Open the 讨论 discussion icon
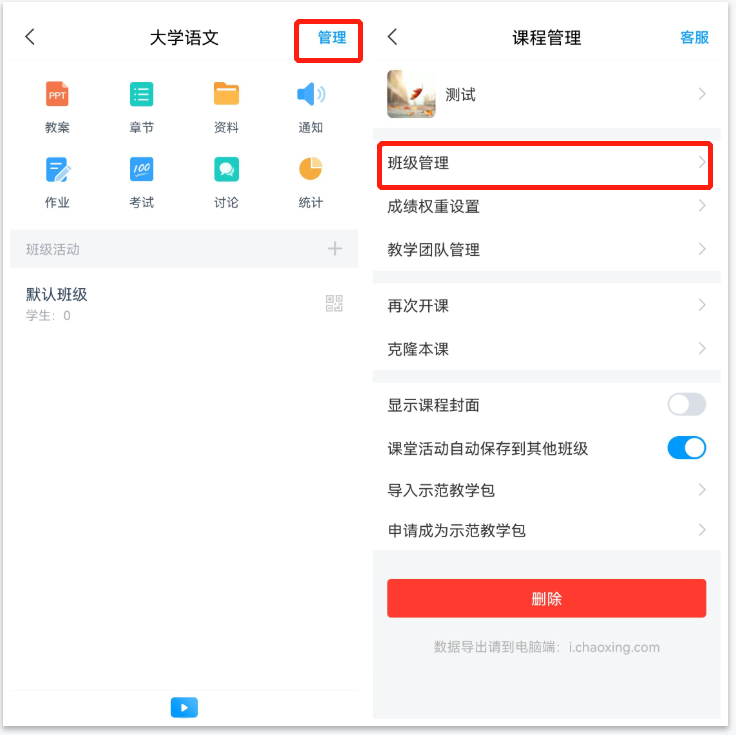736x735 pixels. (226, 169)
